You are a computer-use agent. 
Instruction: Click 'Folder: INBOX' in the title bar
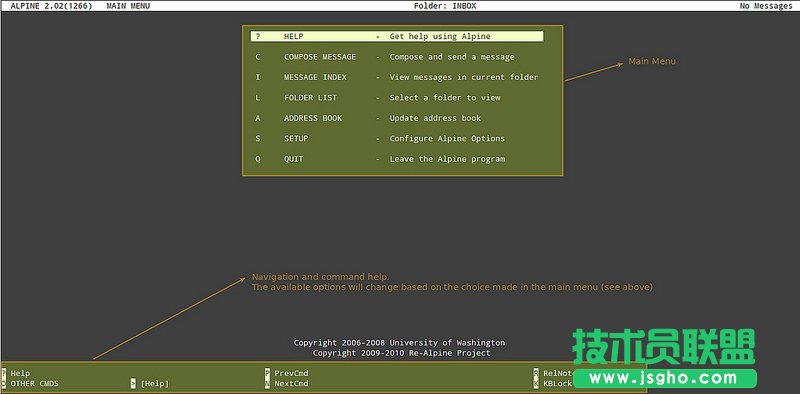pyautogui.click(x=445, y=6)
